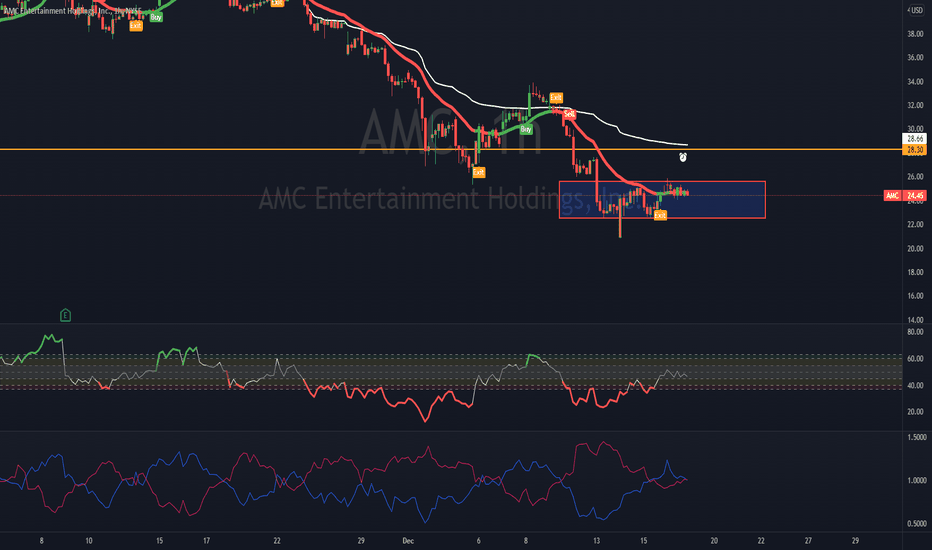Click the 34.00 price scale label
The image size is (932, 550).
coord(915,81)
